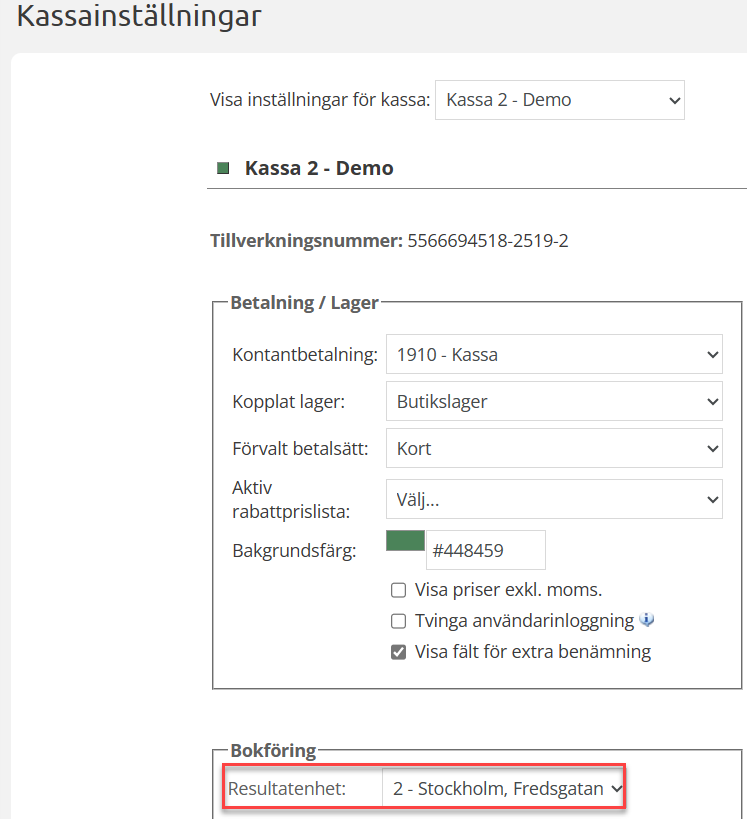Click the 'Bakgrundsfärg:' field label

(294, 550)
